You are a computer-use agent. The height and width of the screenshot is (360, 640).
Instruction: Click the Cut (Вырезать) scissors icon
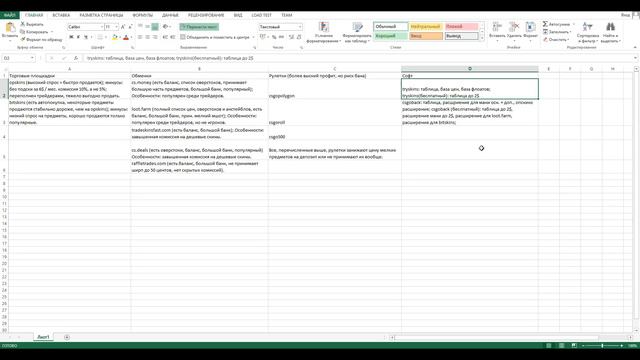pos(23,24)
